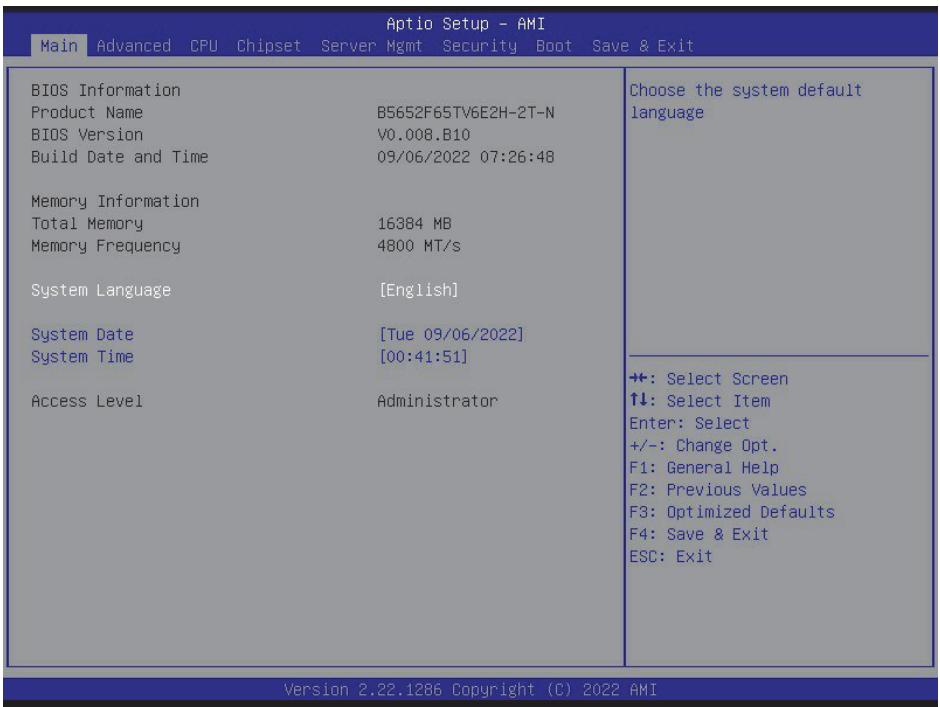Open the System Language [English] dropdown
This screenshot has height=707, width=940.
(418, 290)
